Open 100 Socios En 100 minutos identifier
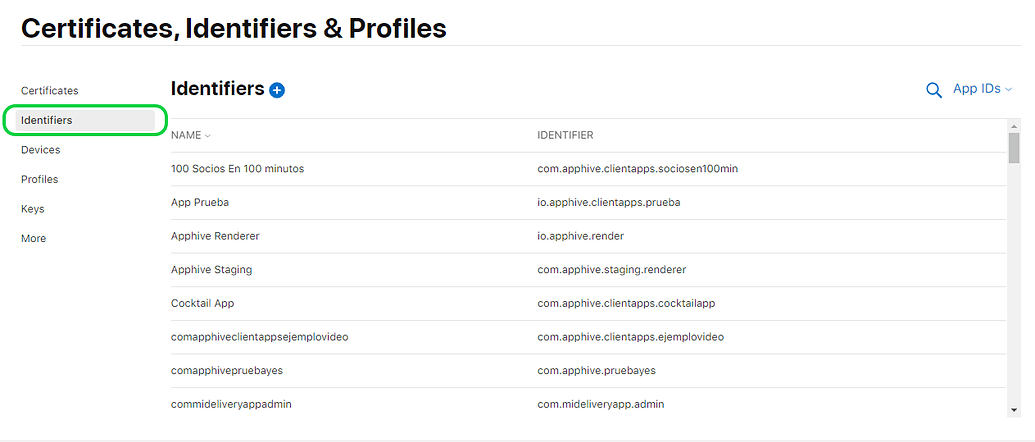This screenshot has height=442, width=1035. [586, 169]
